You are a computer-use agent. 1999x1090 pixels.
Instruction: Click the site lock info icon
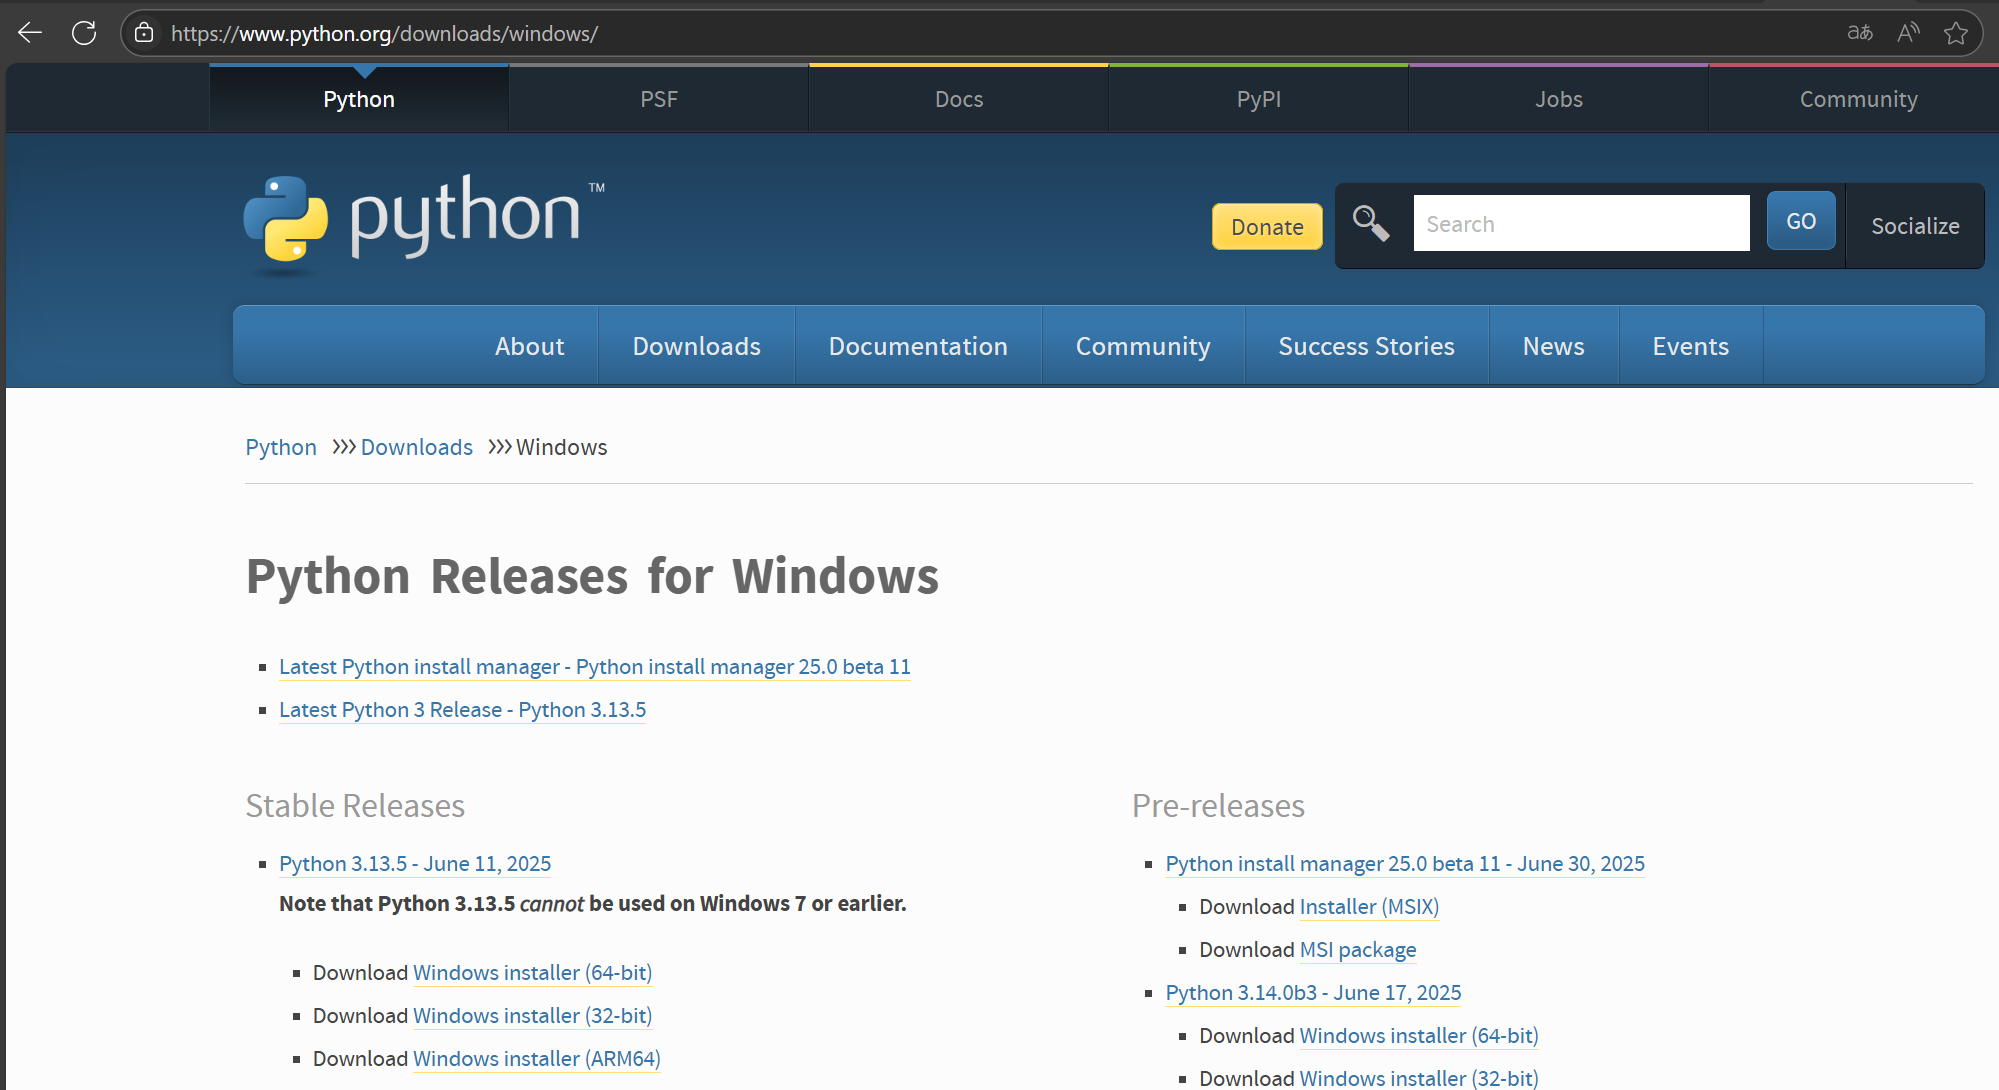(144, 33)
